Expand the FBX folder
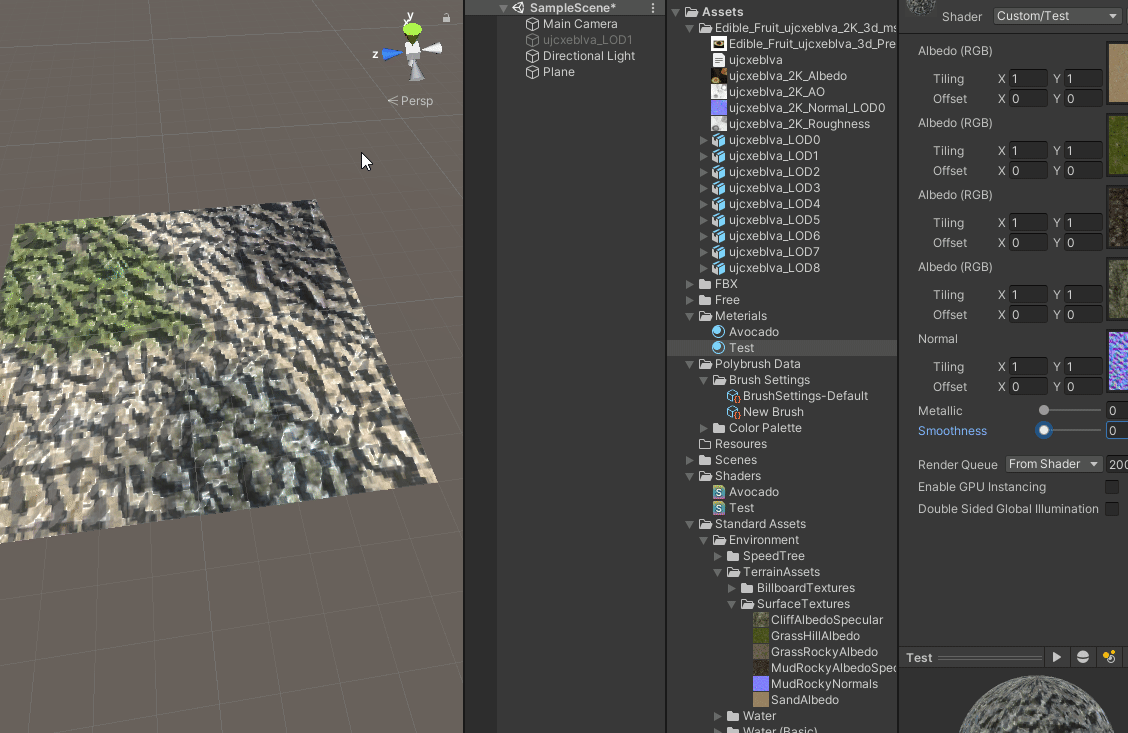This screenshot has width=1128, height=733. click(x=690, y=284)
